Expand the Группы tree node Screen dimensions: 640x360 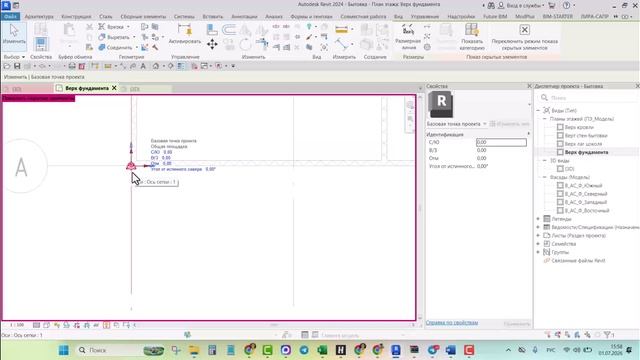pos(538,252)
